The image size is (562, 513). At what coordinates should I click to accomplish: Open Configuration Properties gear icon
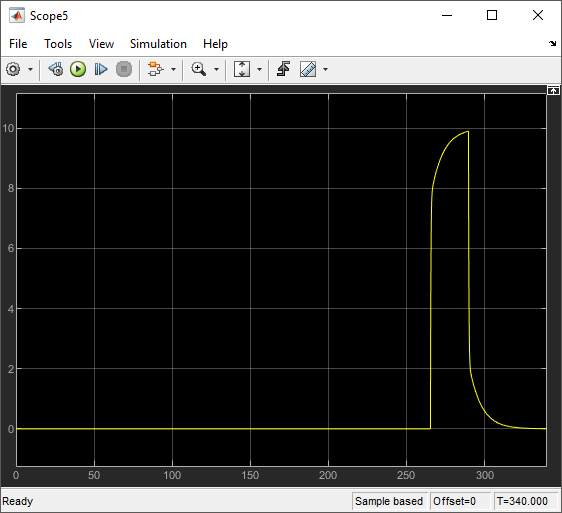click(x=13, y=69)
